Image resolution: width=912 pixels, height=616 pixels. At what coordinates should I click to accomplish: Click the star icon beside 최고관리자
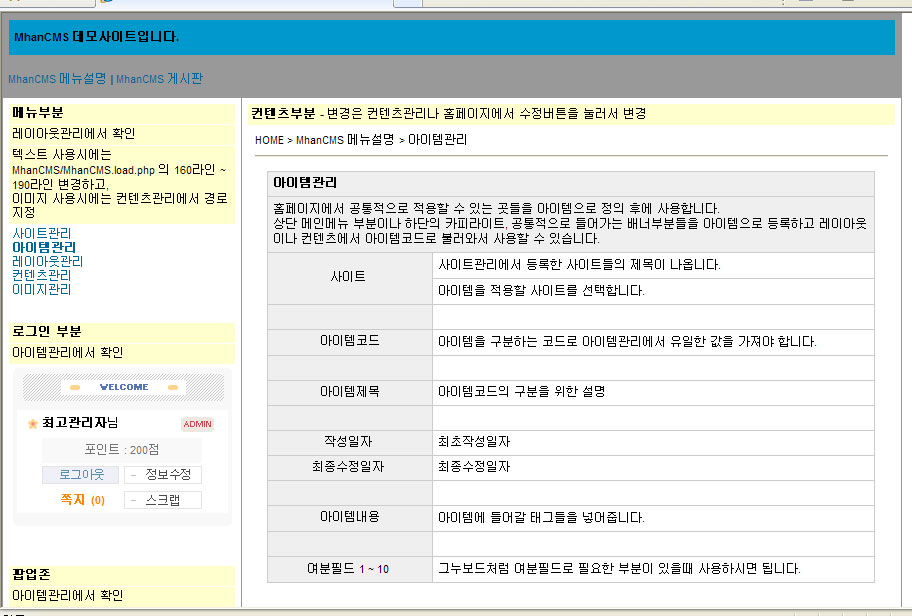pyautogui.click(x=32, y=424)
